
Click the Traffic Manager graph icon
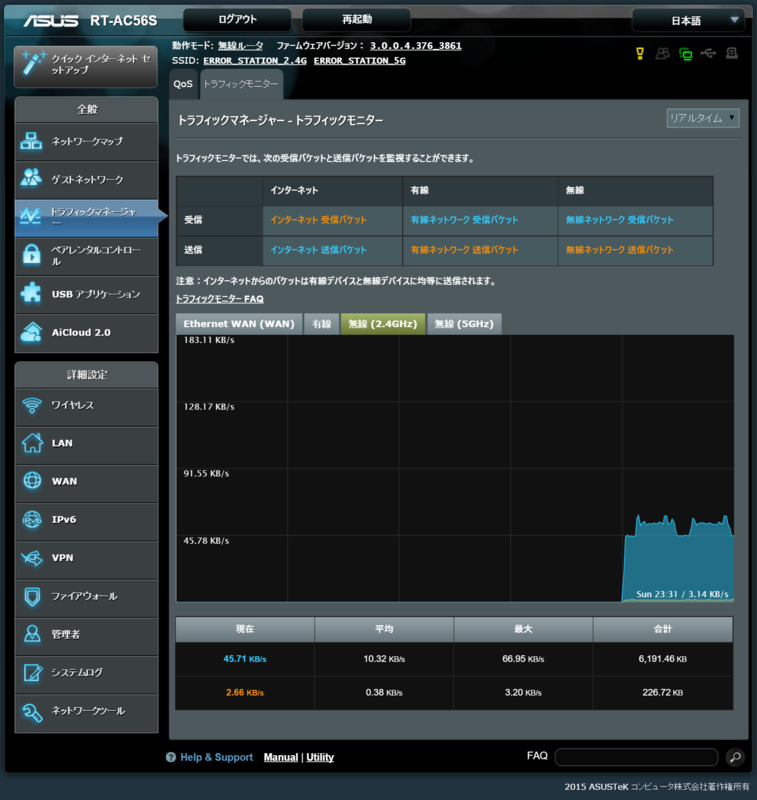coord(30,216)
